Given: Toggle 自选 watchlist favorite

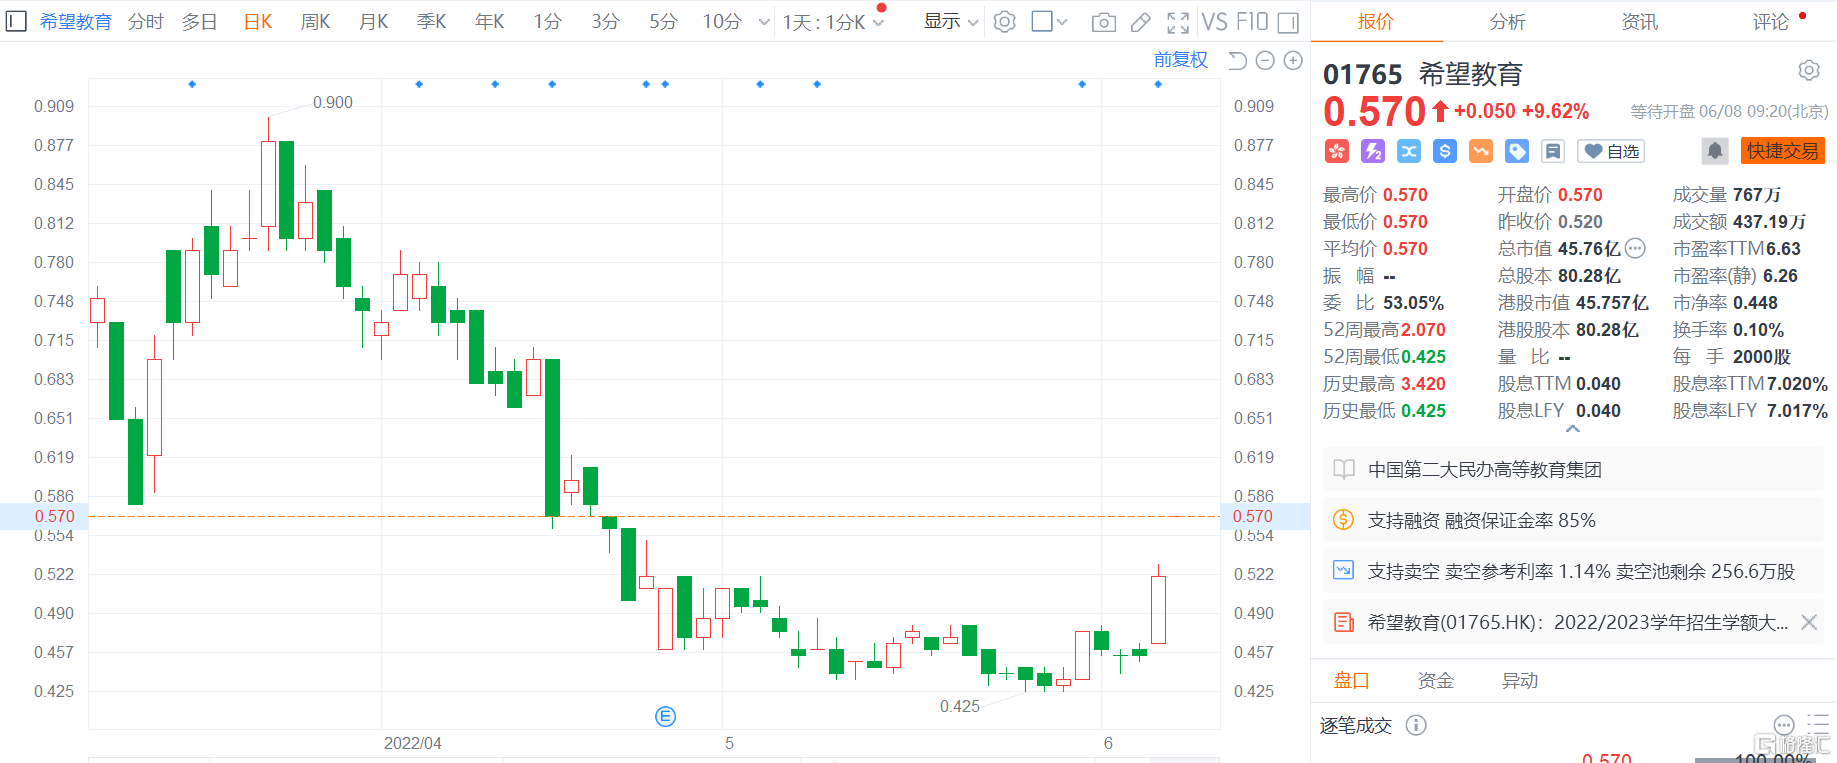Looking at the screenshot, I should (x=1611, y=151).
